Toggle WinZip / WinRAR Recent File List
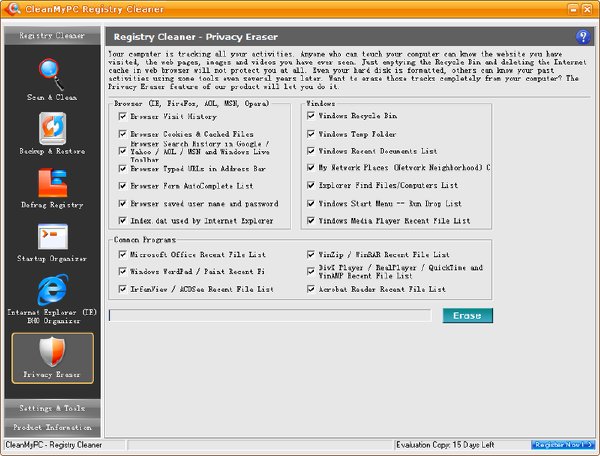 coord(311,254)
